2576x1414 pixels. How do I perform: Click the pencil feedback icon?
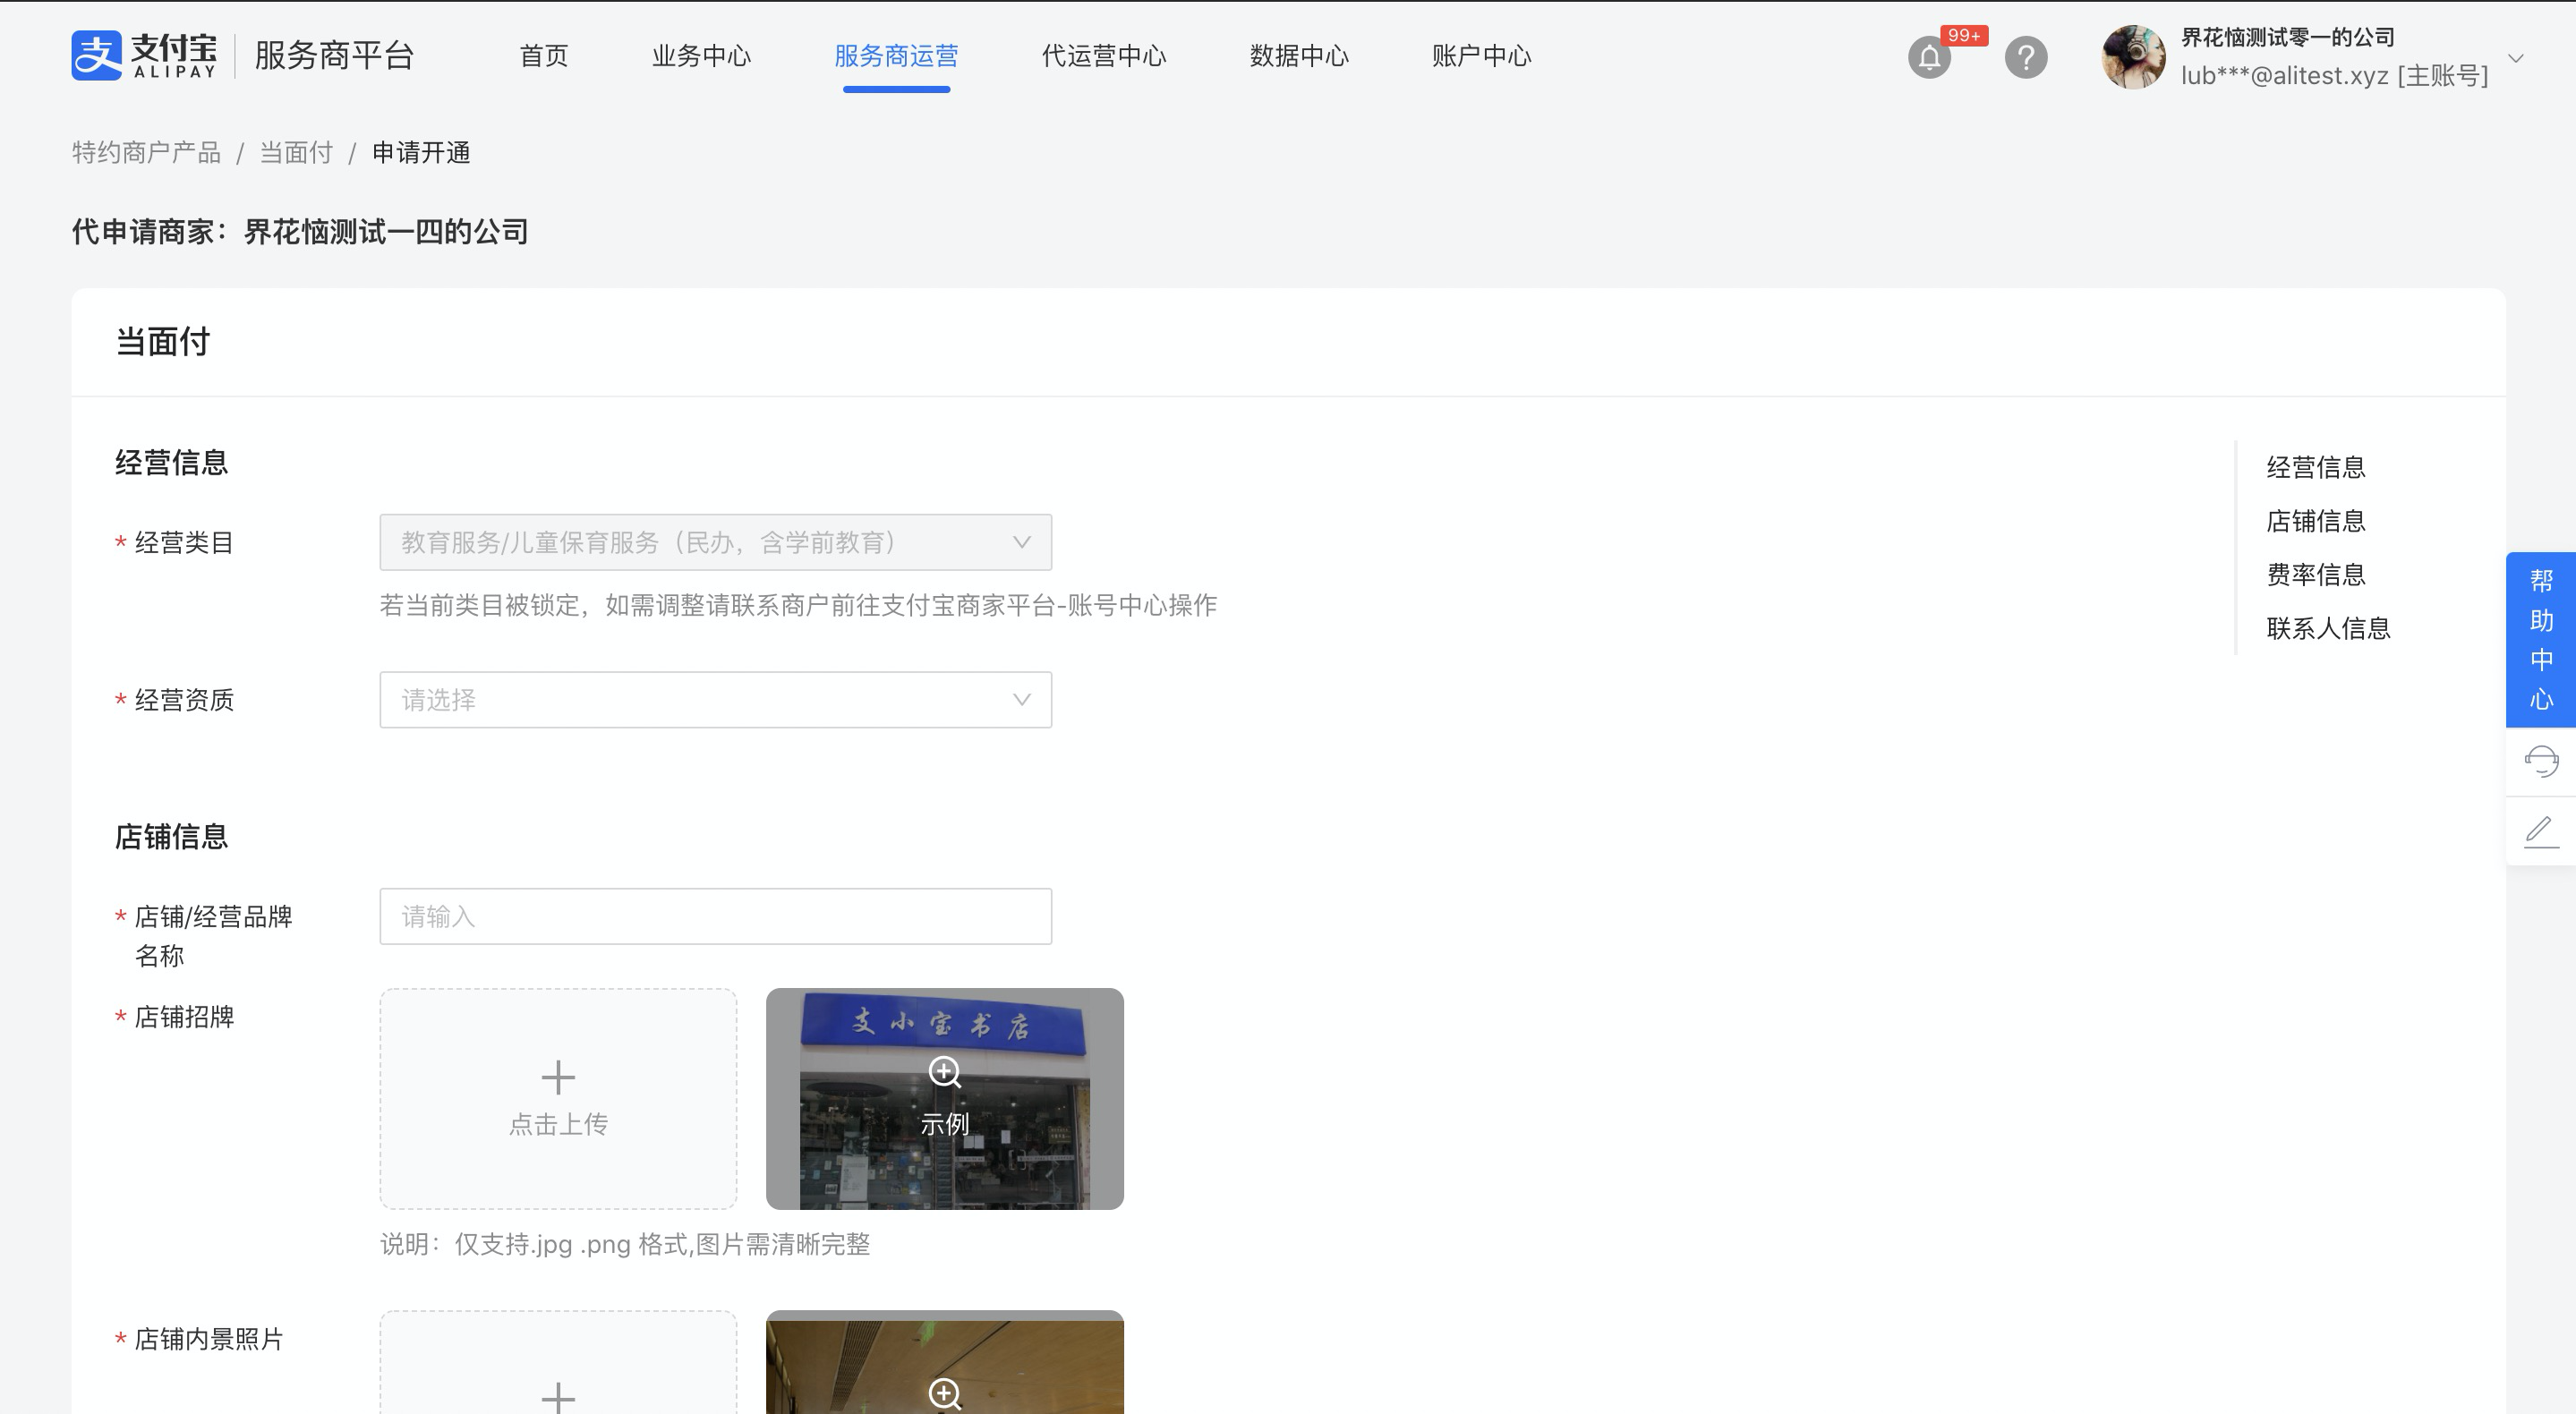click(2541, 832)
